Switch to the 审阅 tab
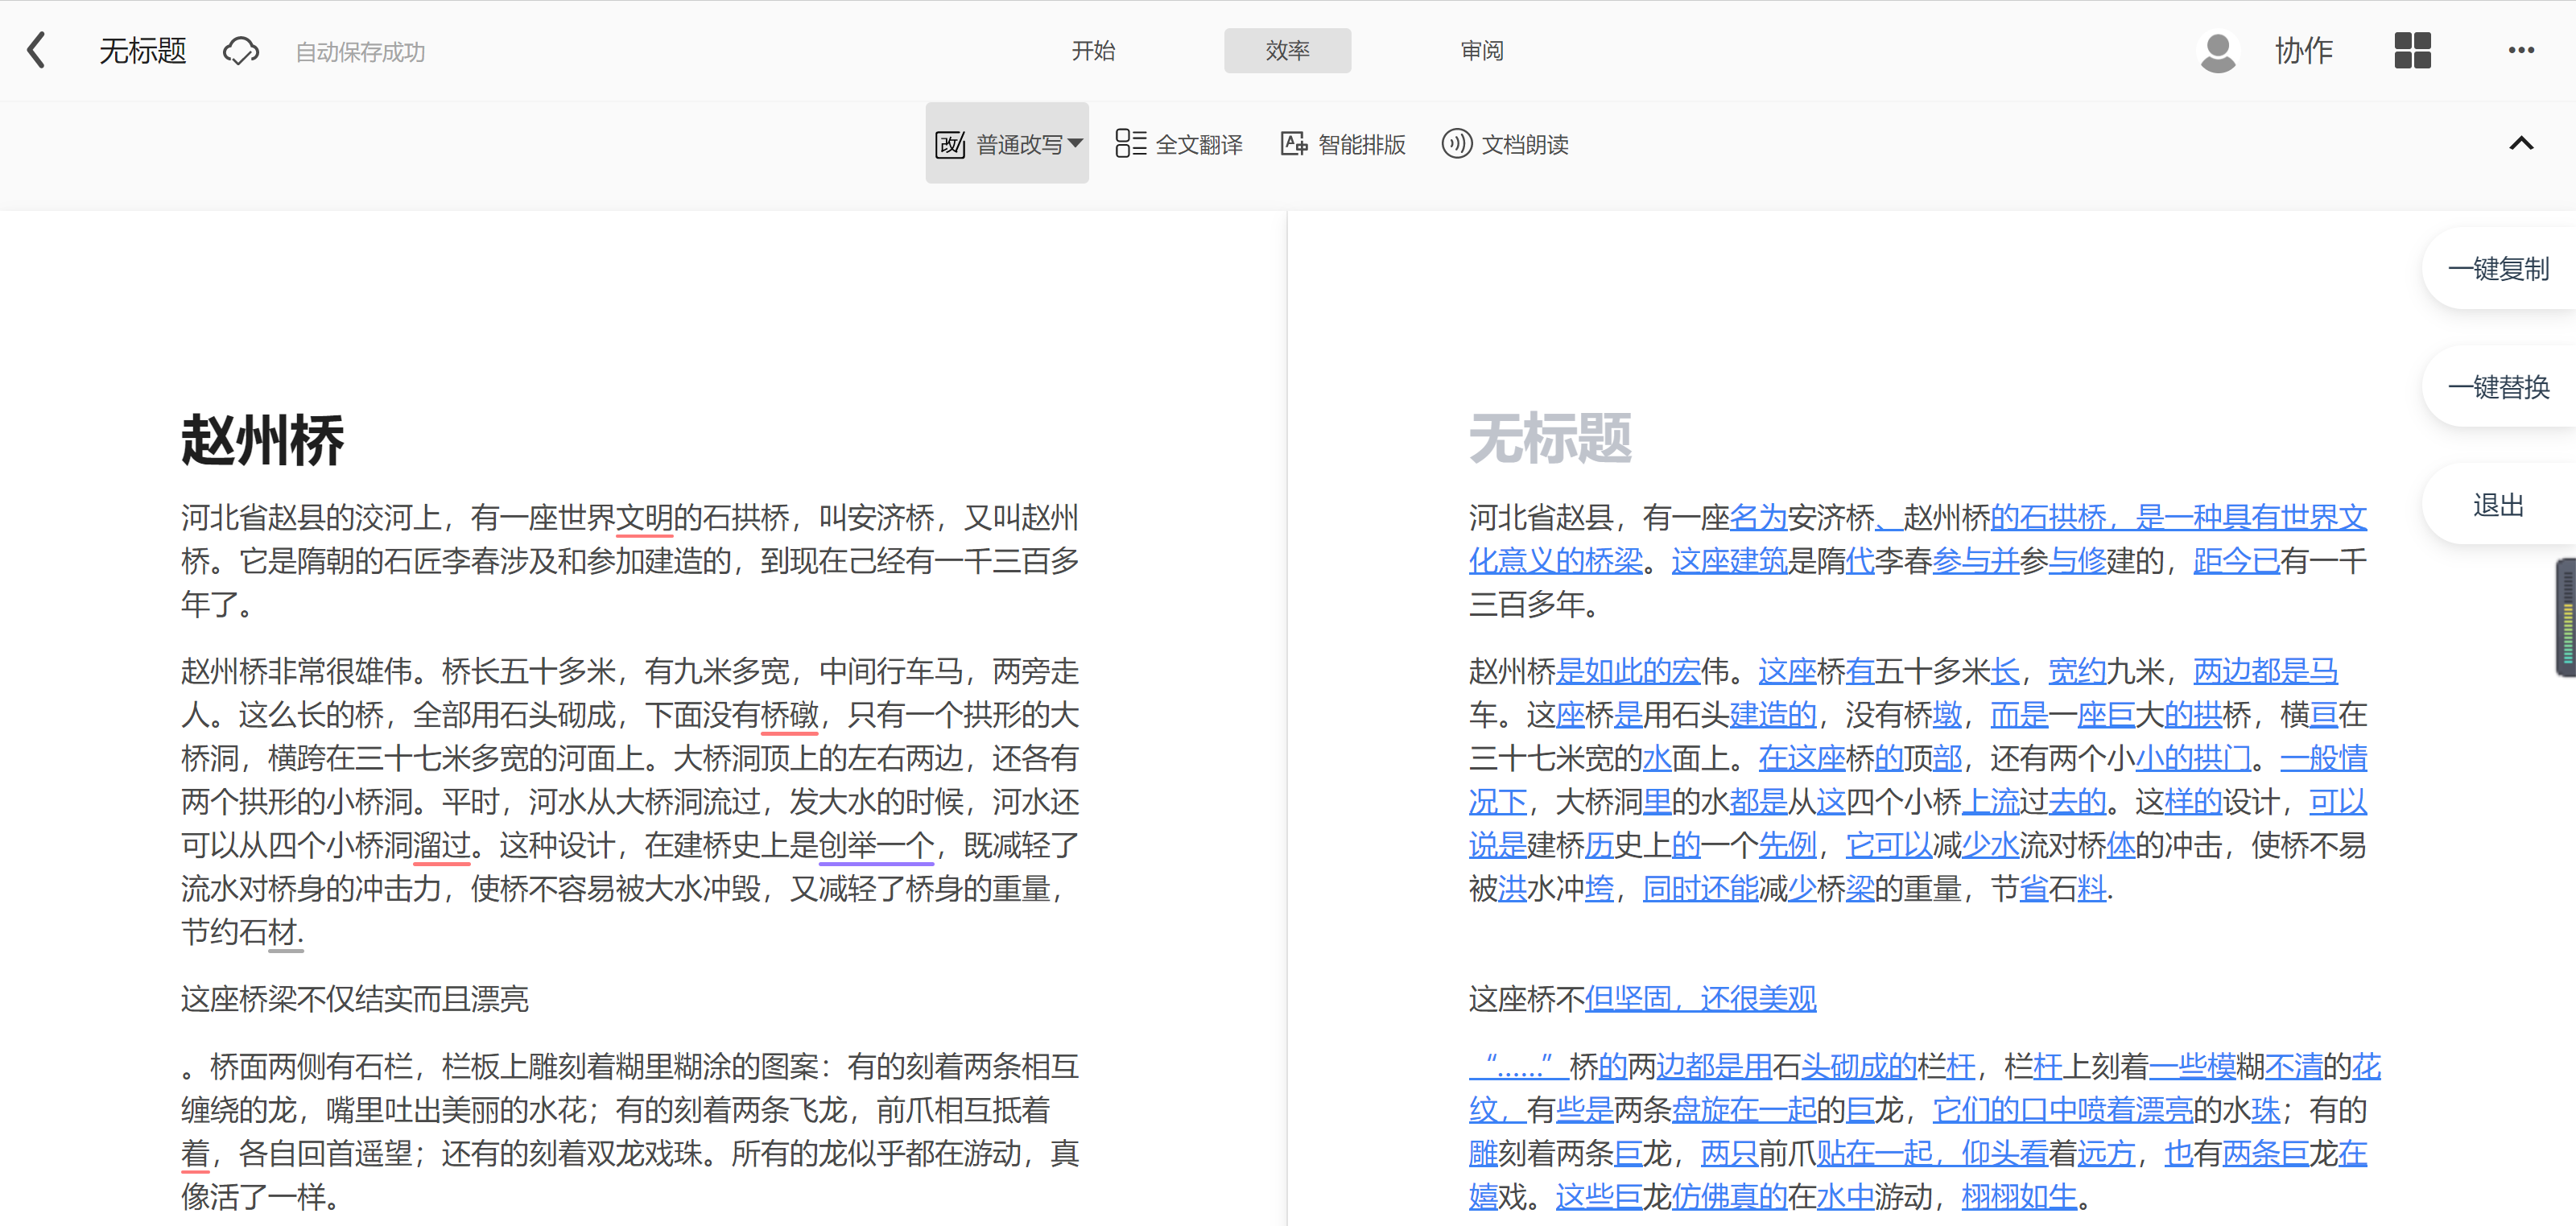The height and width of the screenshot is (1226, 2576). 1481,51
